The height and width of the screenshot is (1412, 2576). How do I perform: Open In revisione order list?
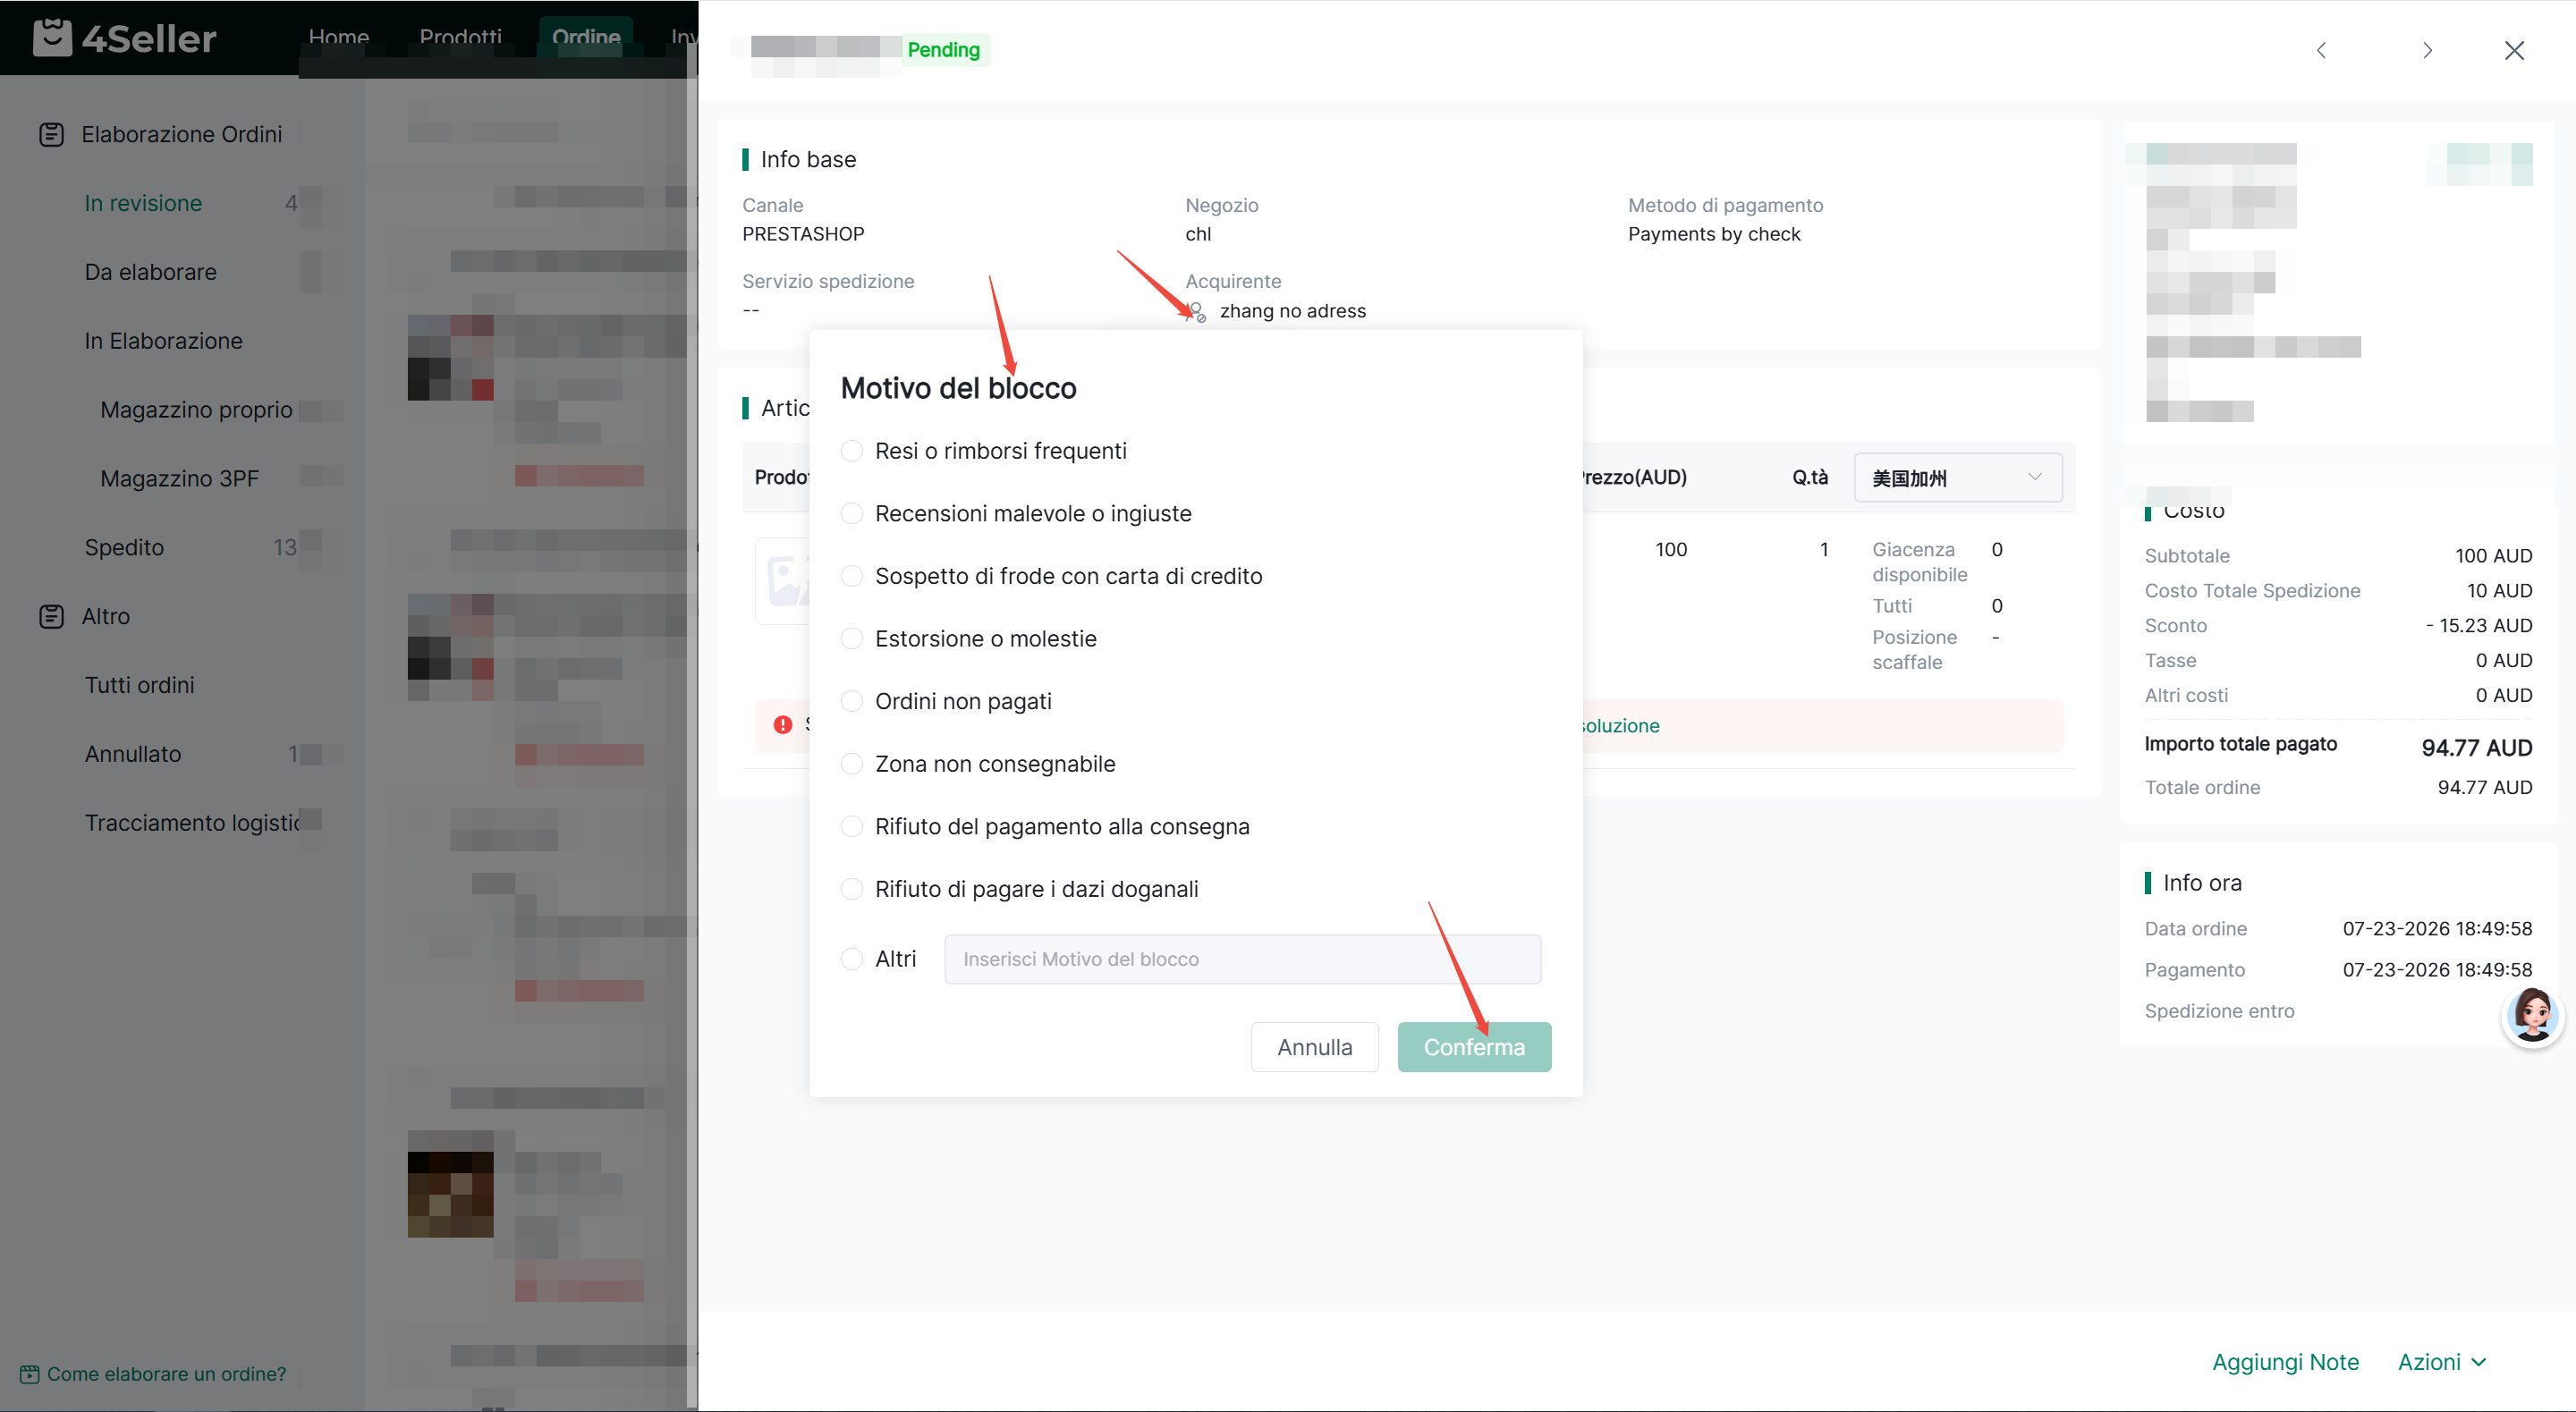click(x=143, y=203)
